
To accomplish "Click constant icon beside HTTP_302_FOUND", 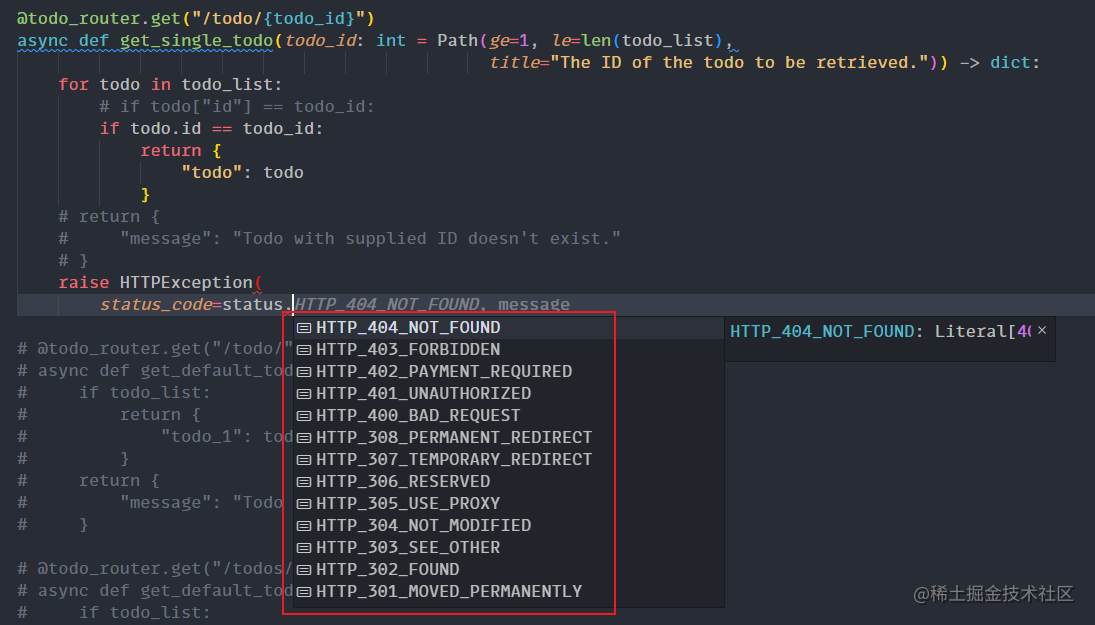I will coord(304,570).
